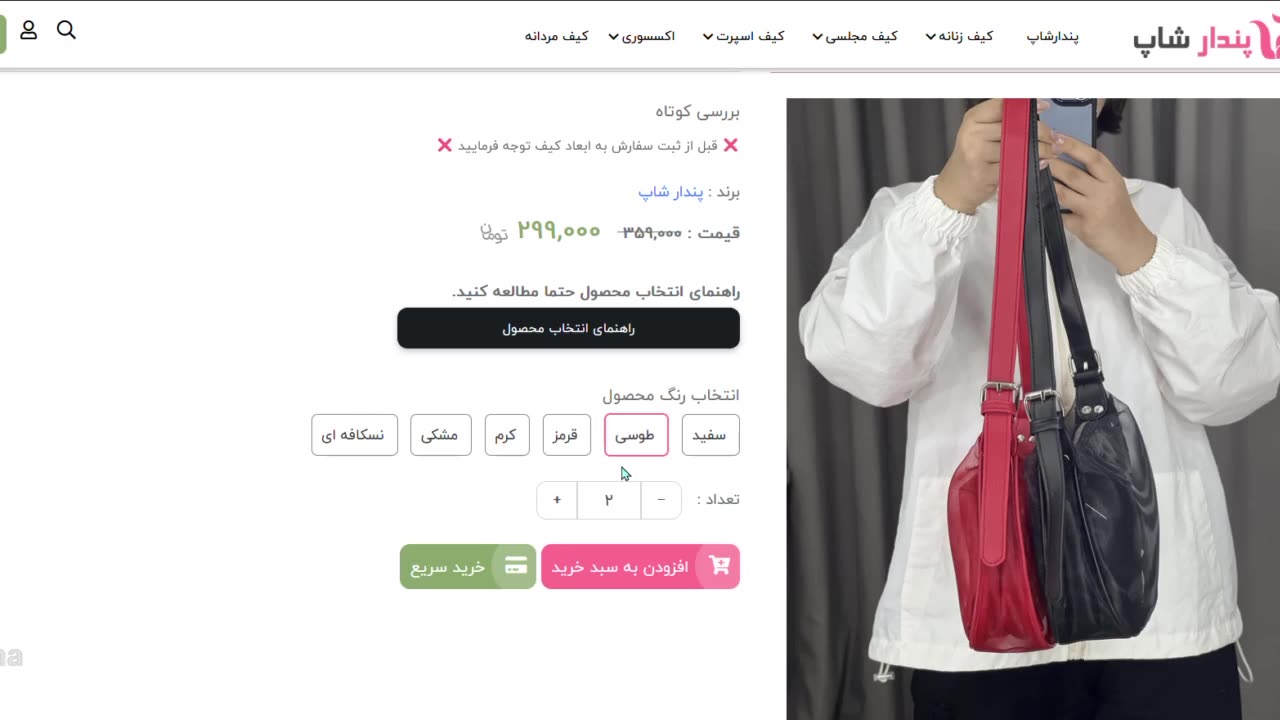Click the راهنمای انتخاب محصول black button
The height and width of the screenshot is (720, 1280).
(568, 328)
